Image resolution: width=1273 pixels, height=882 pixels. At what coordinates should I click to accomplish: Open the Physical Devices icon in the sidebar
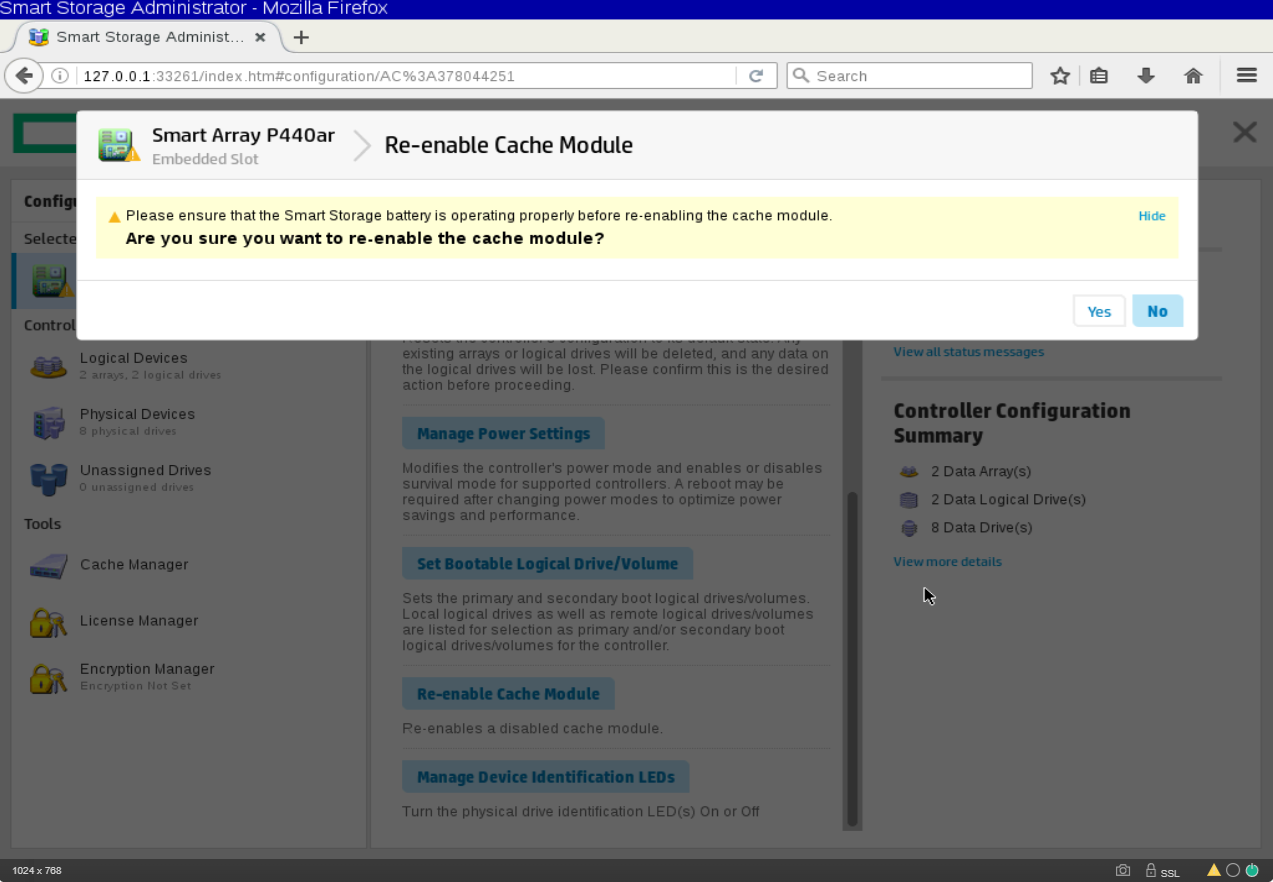tap(48, 423)
